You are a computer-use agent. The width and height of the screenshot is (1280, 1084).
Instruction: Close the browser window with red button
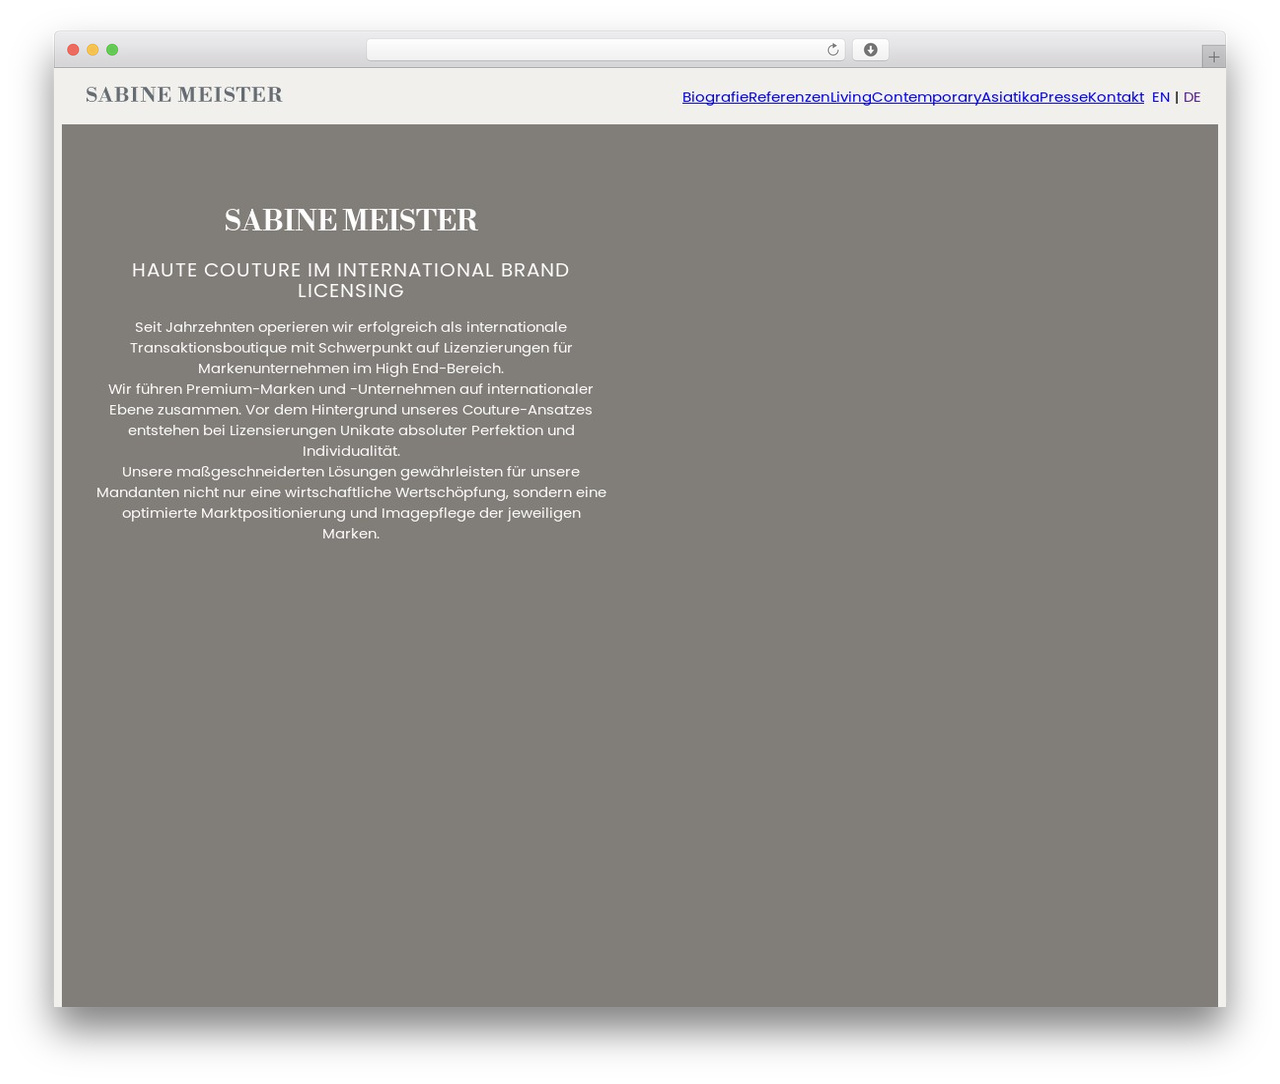tap(73, 50)
